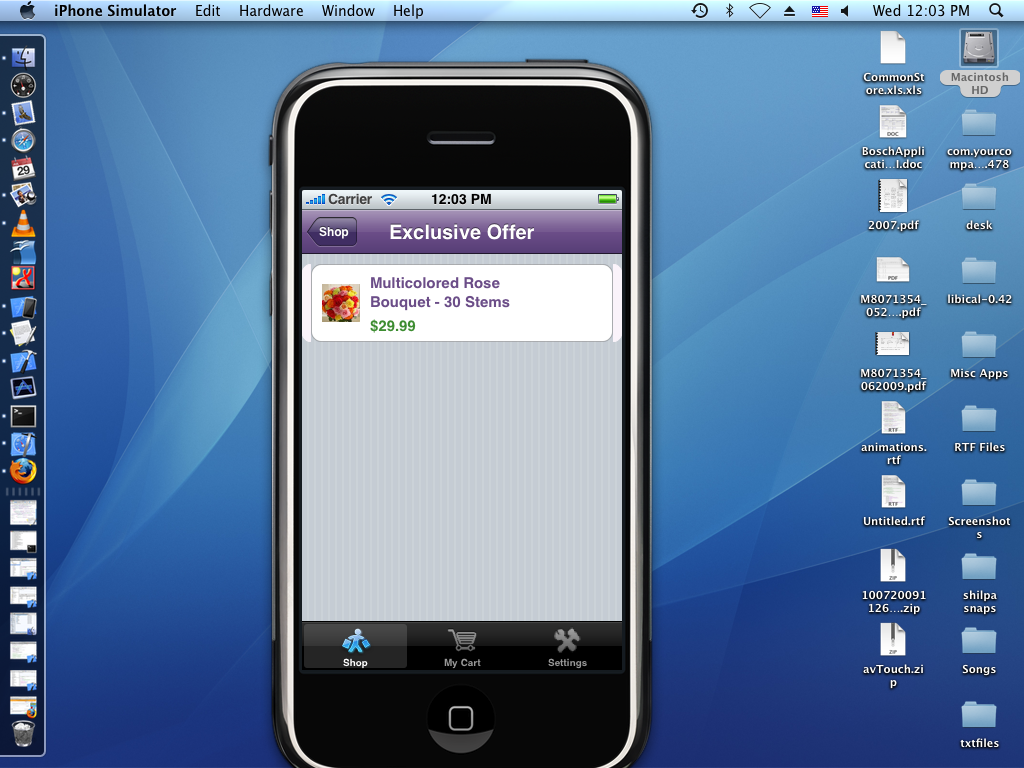Select M8071354_052...pdf file on desktop
The width and height of the screenshot is (1024, 768).
tap(893, 287)
